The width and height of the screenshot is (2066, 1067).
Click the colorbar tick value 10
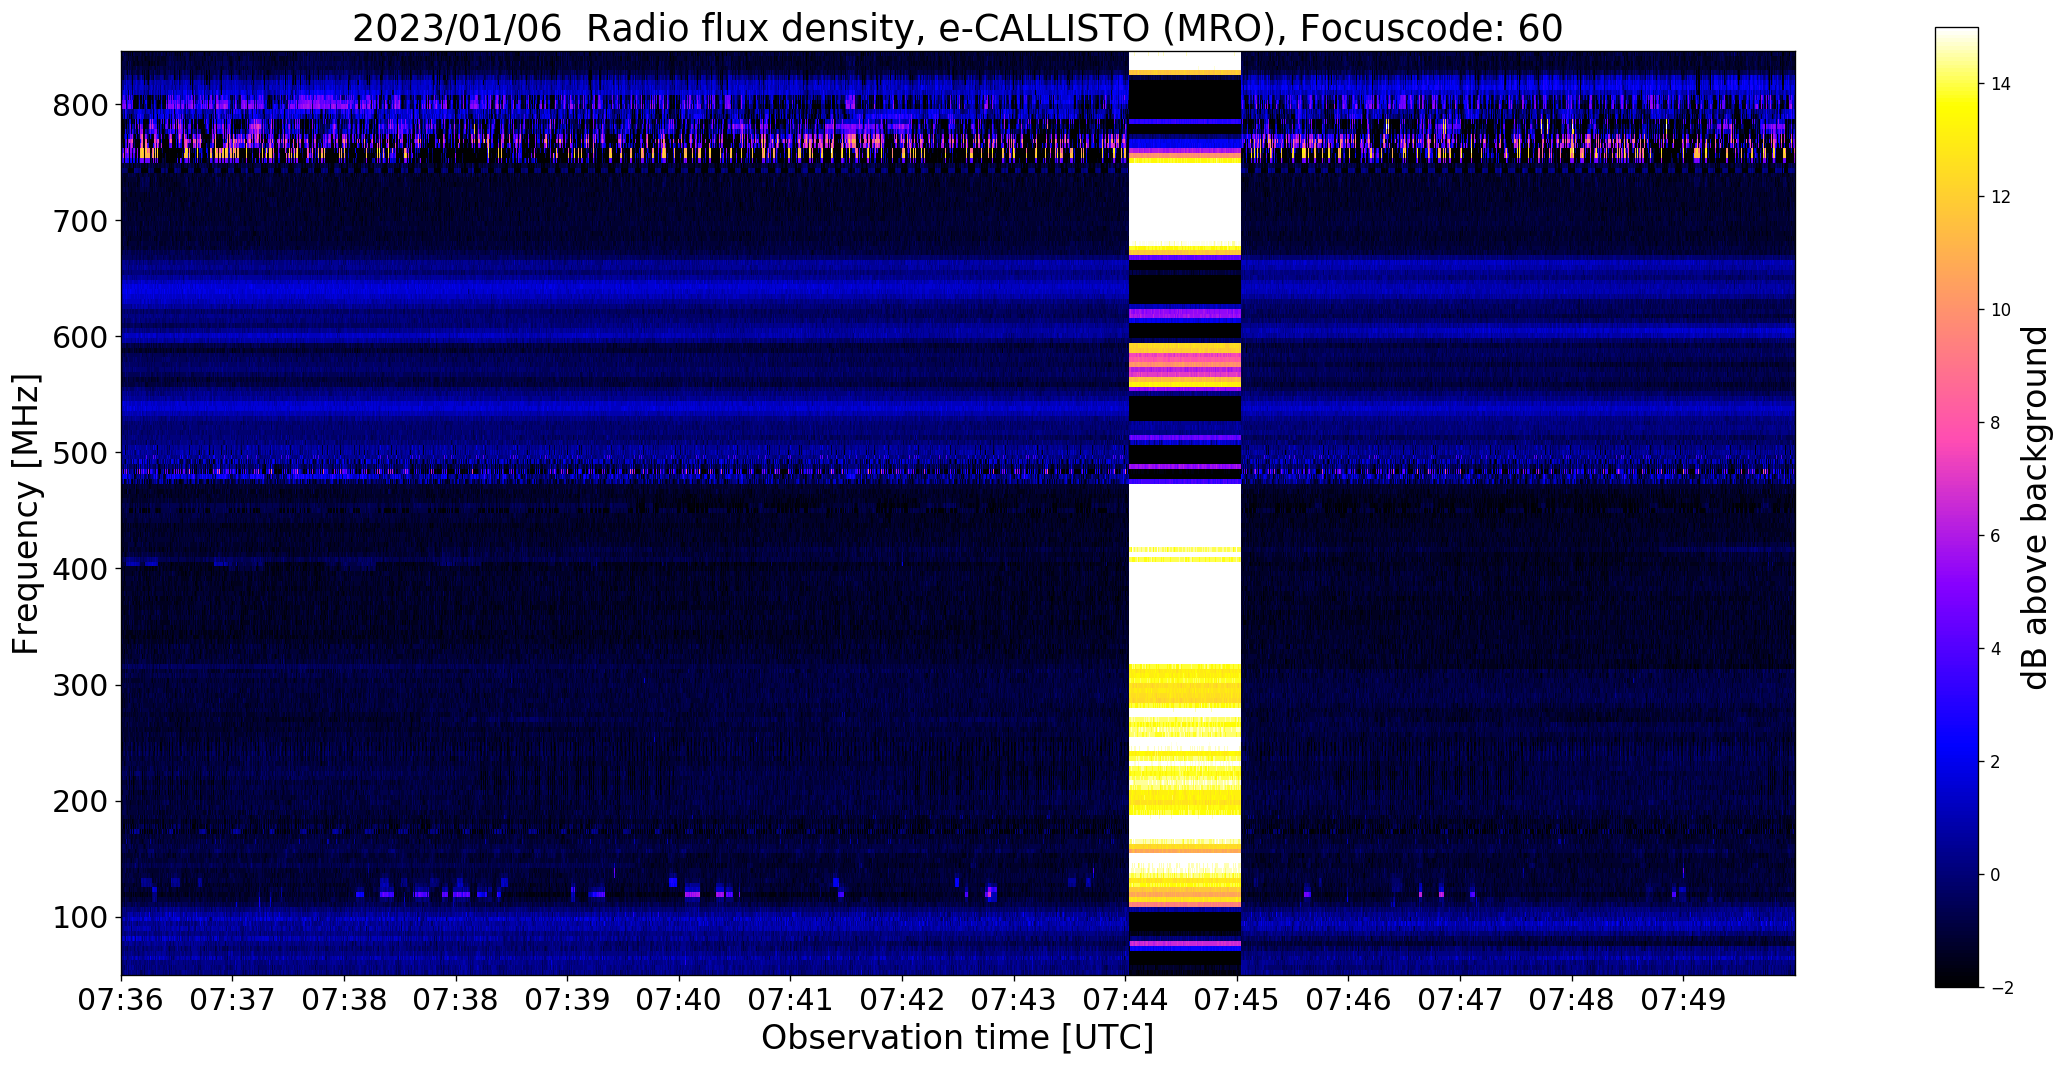pos(2001,310)
